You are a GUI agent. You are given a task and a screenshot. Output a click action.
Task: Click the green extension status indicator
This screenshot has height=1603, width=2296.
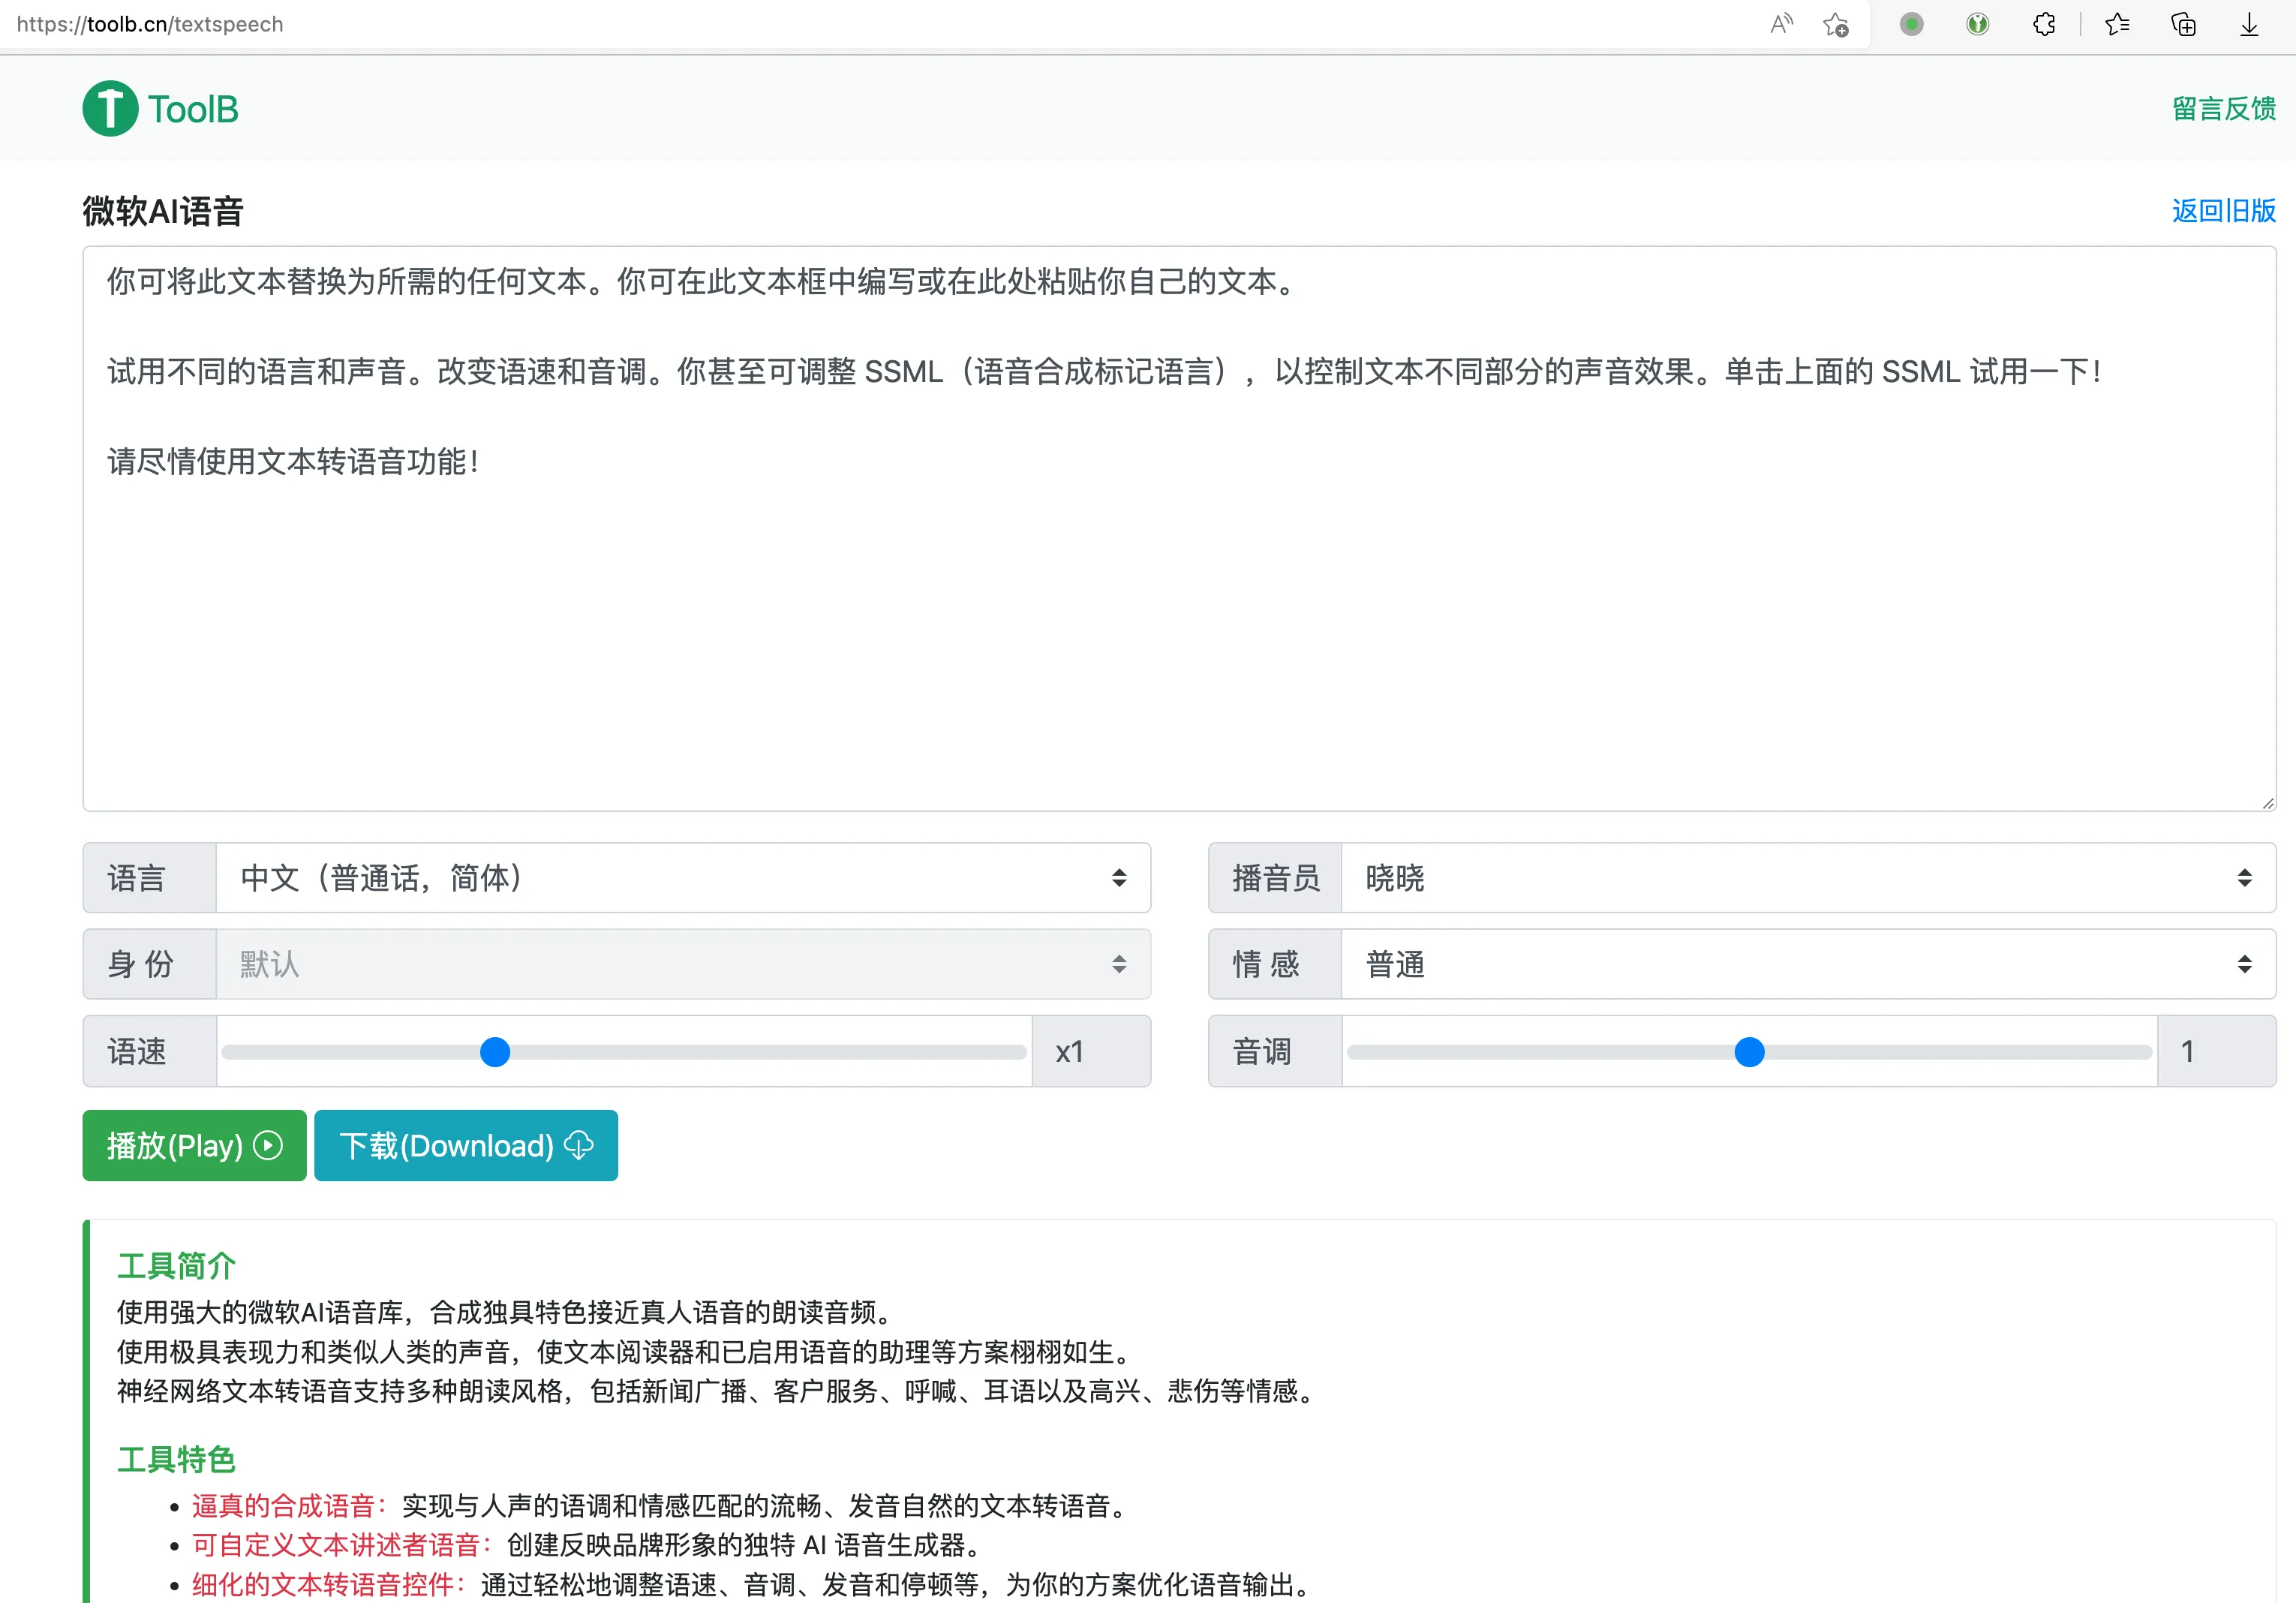click(1911, 24)
